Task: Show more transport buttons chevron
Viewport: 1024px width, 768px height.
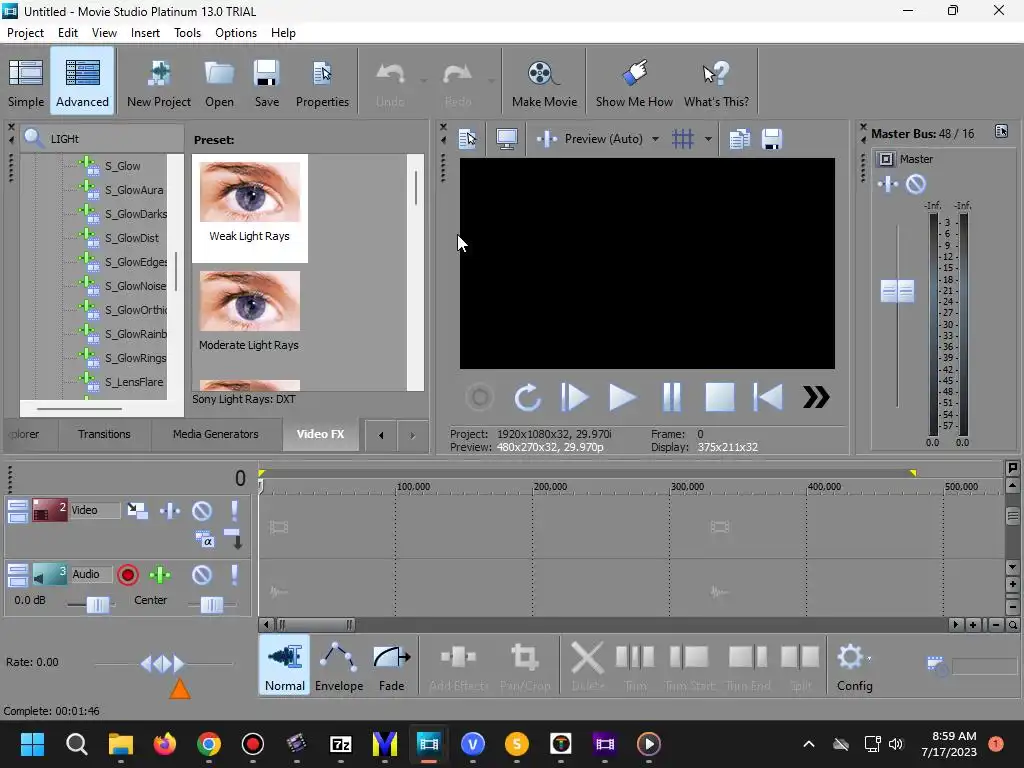Action: [x=816, y=397]
